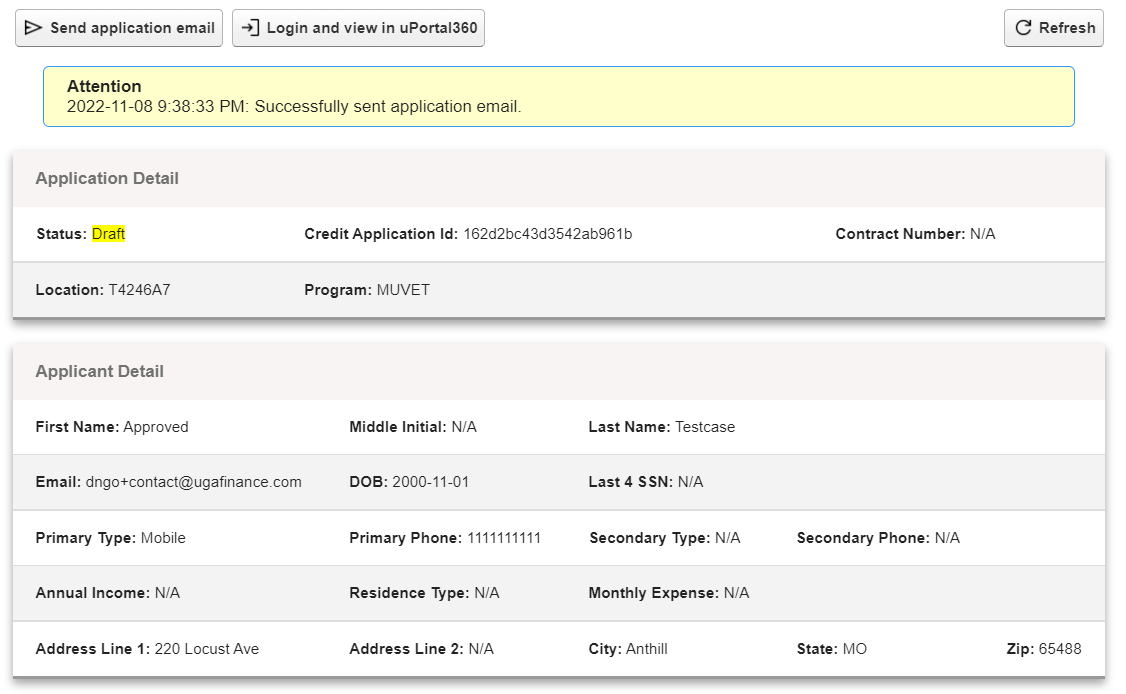Click the highlighted Draft status value
The height and width of the screenshot is (694, 1126).
click(108, 234)
